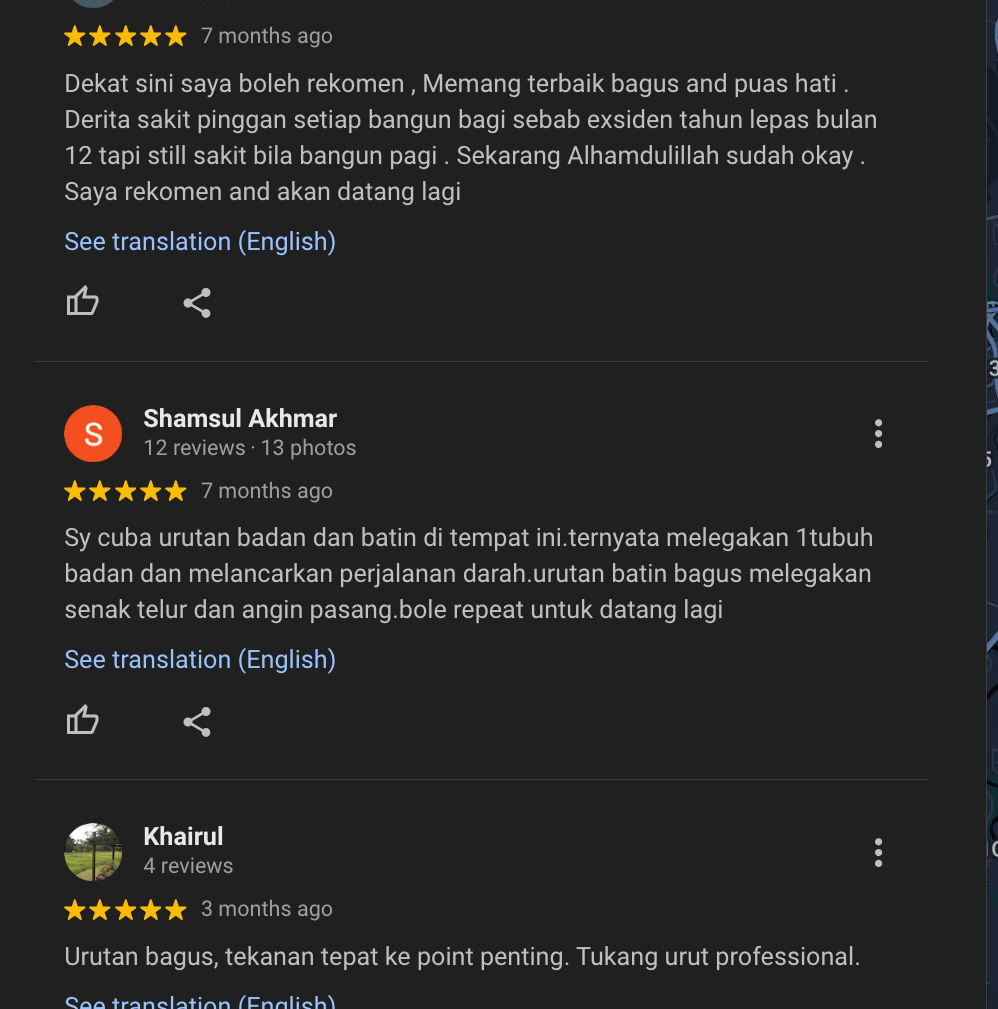
Task: Open Shamsul Akhmar's profile name
Action: 240,418
